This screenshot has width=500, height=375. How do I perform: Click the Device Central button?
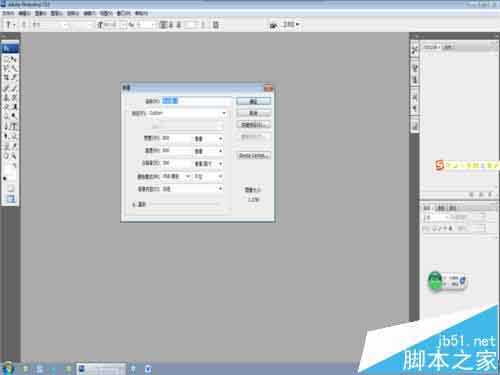coord(254,156)
